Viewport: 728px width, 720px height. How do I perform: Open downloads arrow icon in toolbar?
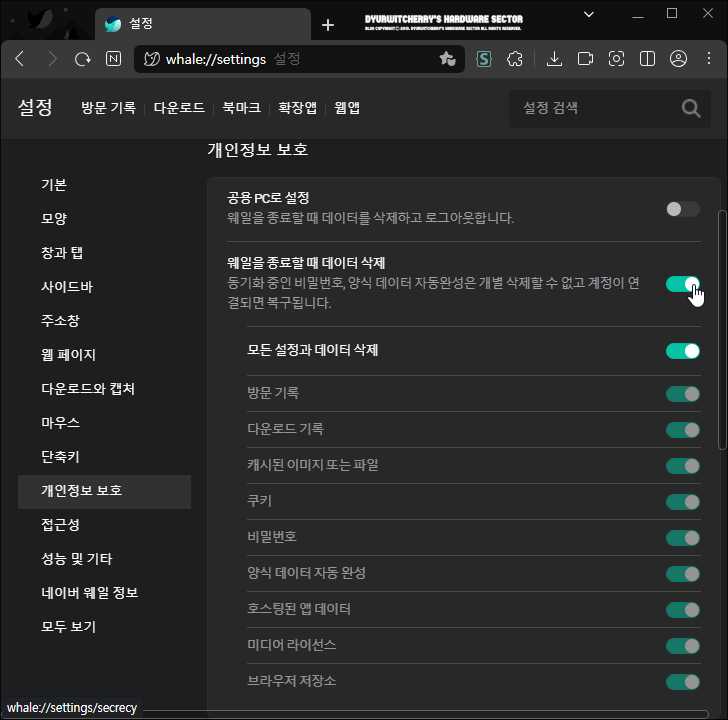point(554,59)
